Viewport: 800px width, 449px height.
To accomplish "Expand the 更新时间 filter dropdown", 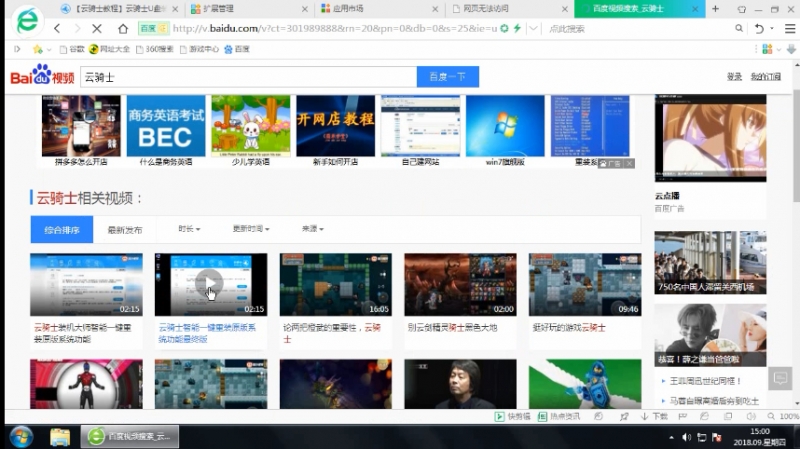I will tap(251, 229).
